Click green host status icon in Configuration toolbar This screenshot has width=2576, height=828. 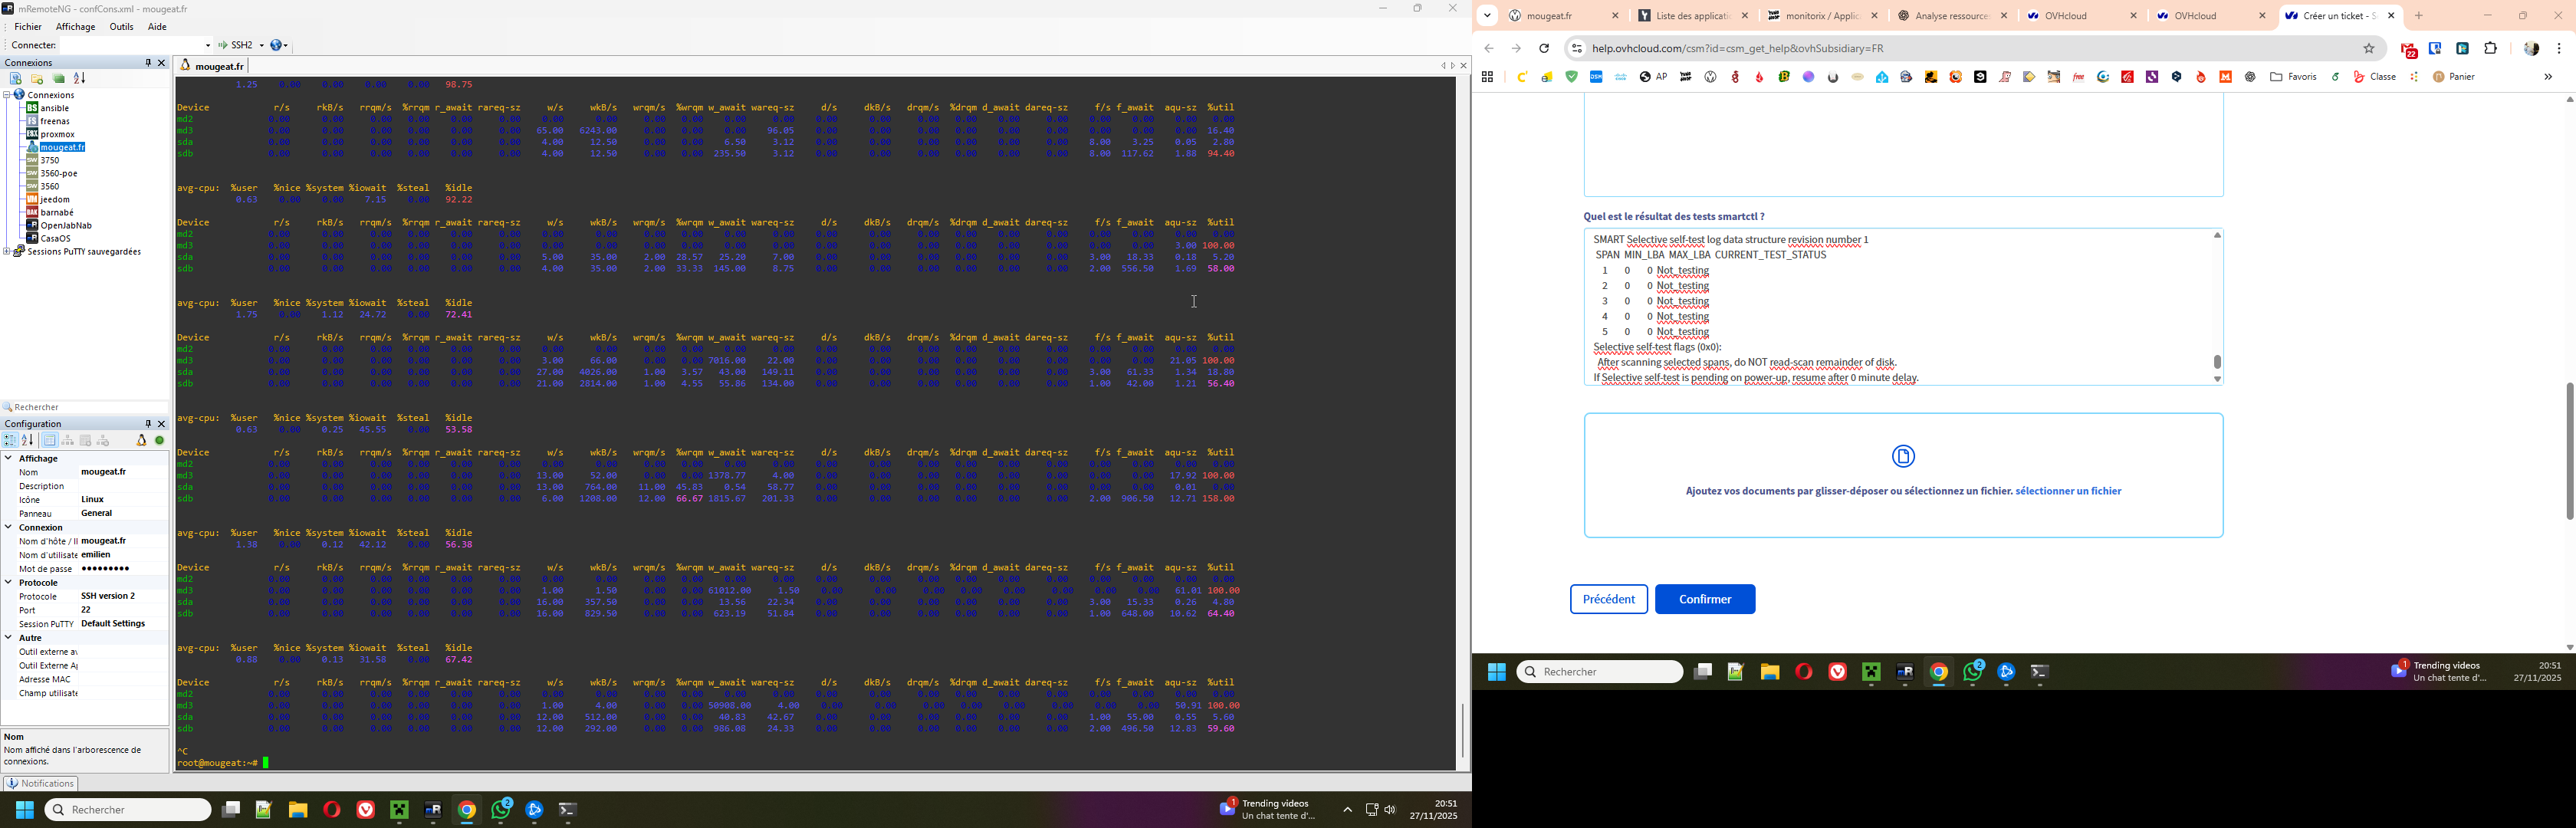160,441
